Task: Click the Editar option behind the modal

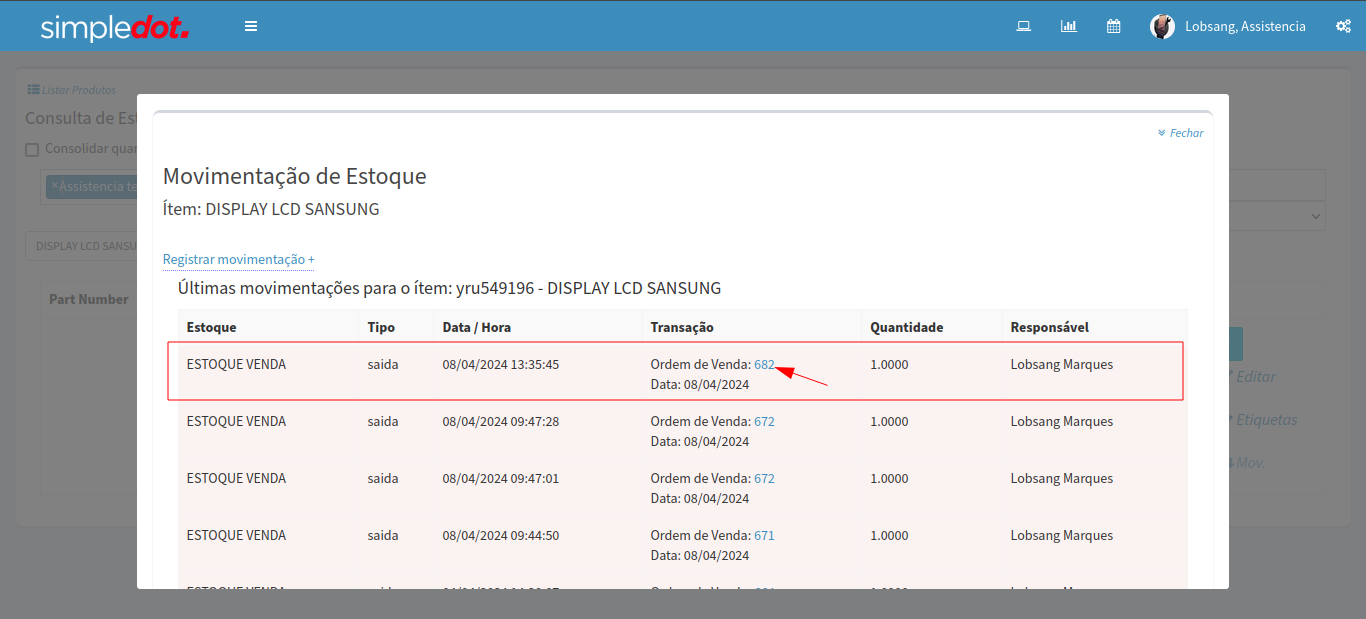Action: 1255,377
